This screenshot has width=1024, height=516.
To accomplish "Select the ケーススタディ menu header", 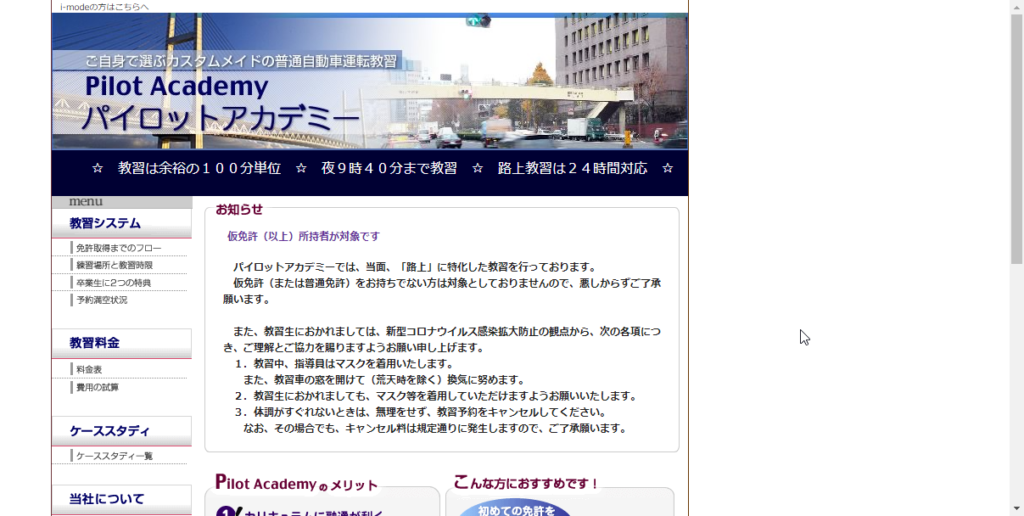I will pyautogui.click(x=109, y=431).
